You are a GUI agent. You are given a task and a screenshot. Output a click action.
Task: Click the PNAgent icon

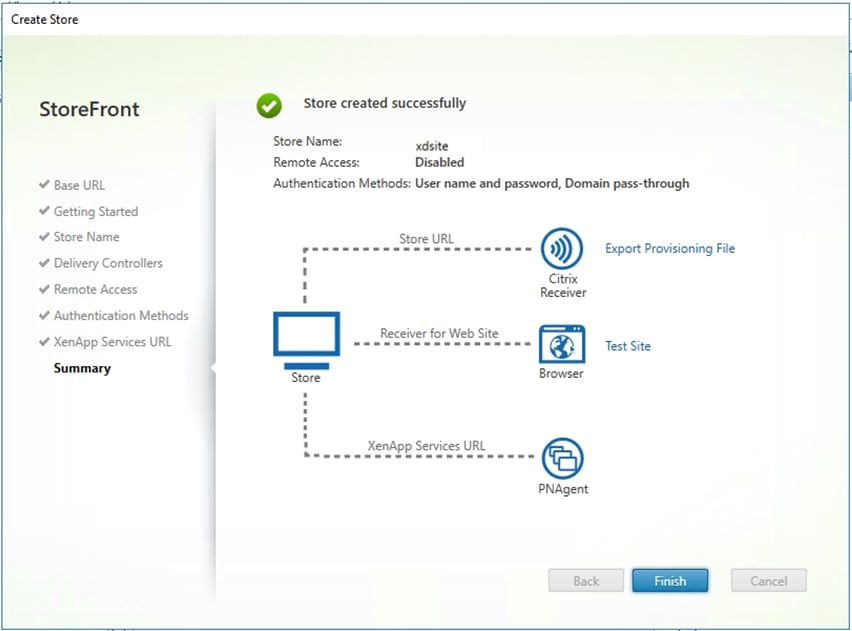click(561, 458)
